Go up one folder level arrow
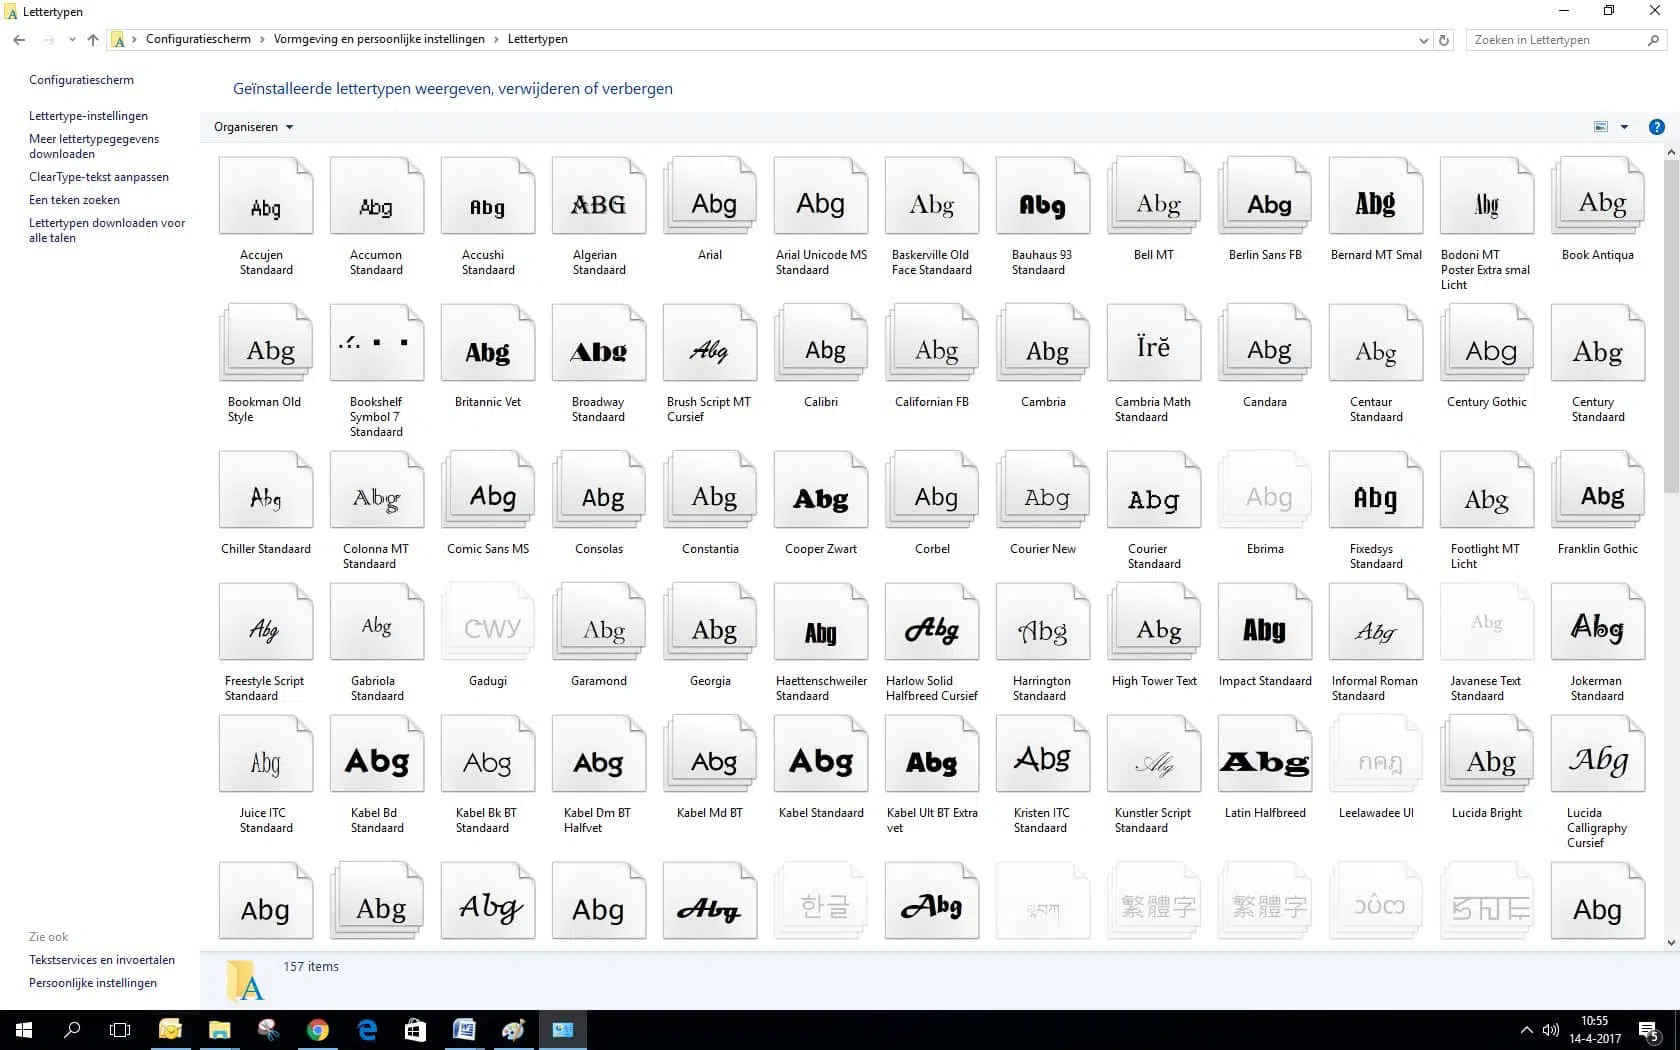This screenshot has width=1680, height=1050. pyautogui.click(x=93, y=40)
